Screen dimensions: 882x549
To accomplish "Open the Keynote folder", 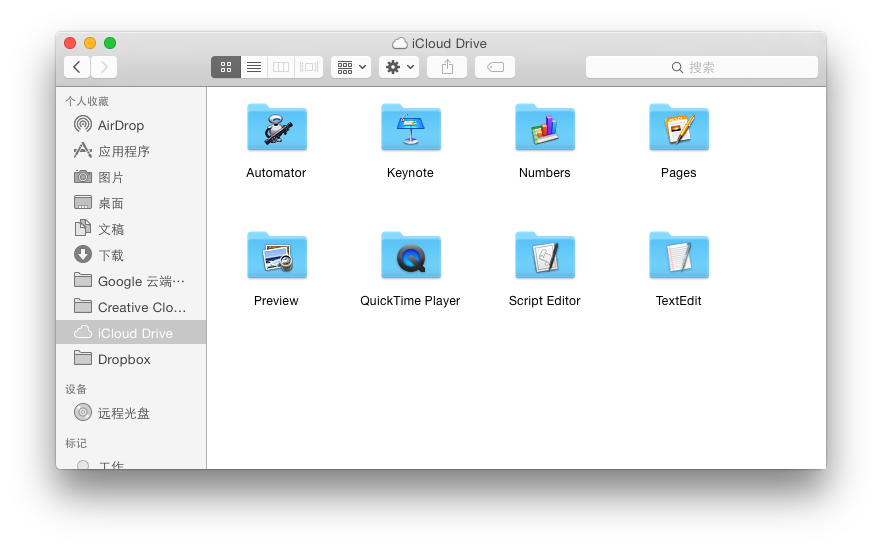I will [x=410, y=128].
